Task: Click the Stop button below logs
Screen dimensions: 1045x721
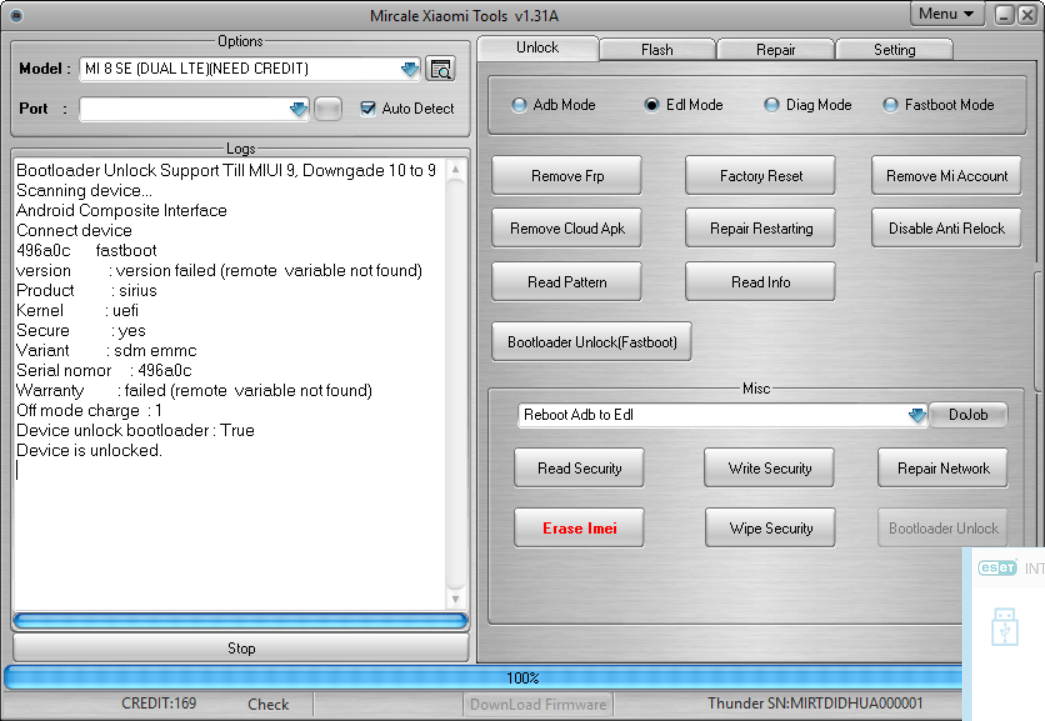Action: [x=241, y=648]
